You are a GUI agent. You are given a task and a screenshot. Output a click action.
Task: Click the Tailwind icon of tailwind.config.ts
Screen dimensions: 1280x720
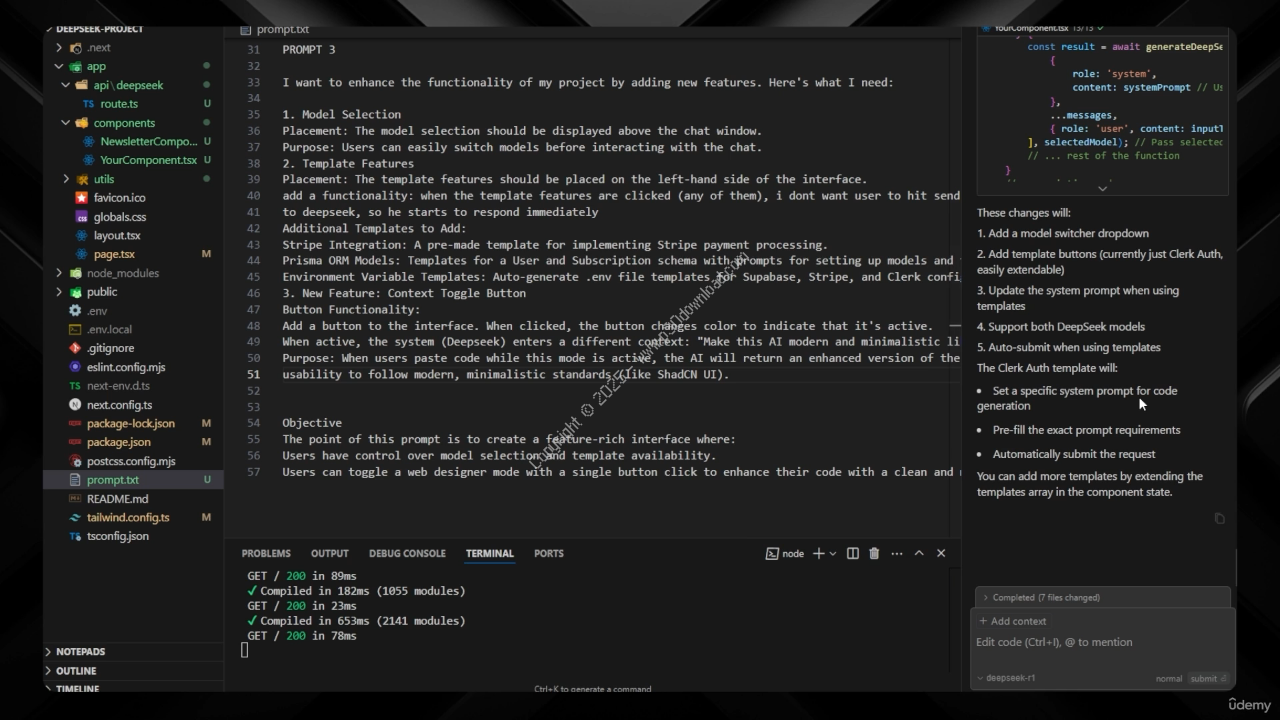(x=75, y=517)
